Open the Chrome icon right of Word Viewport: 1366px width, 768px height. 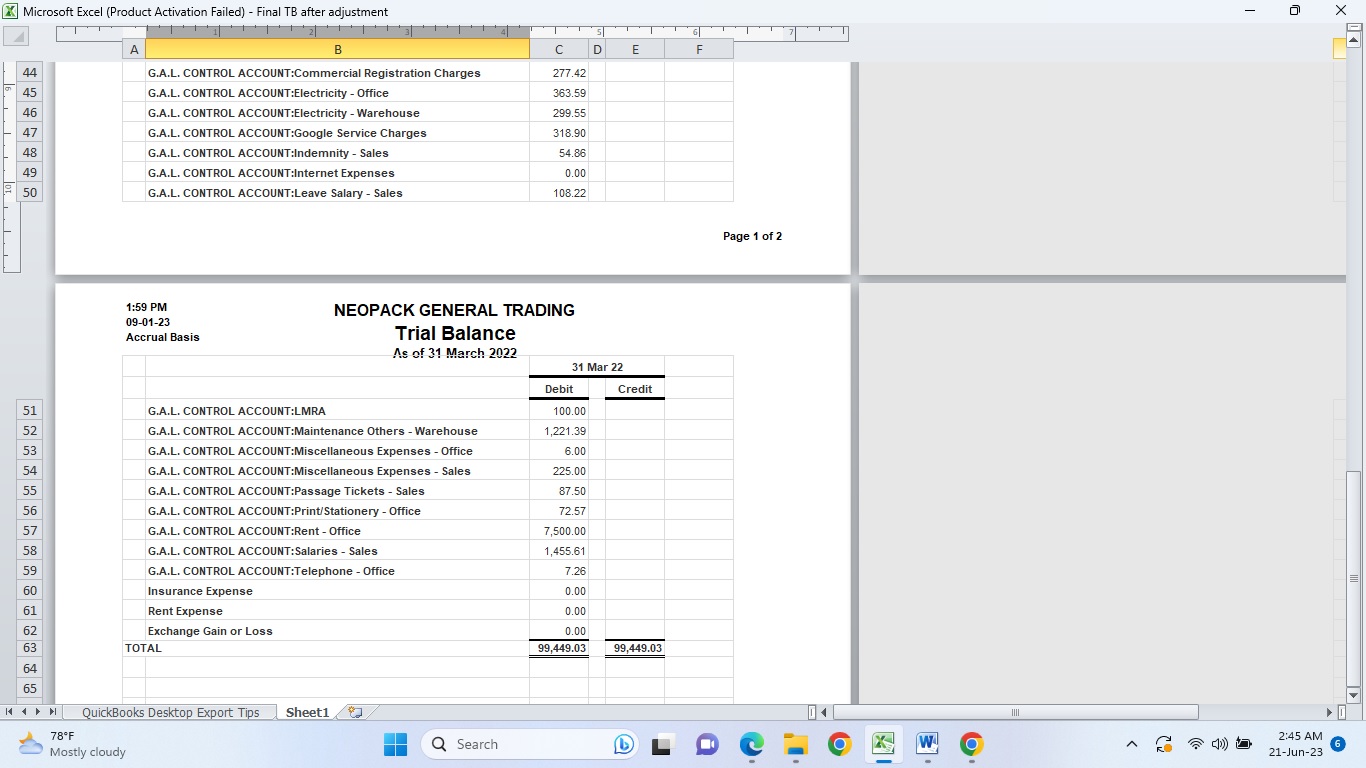(971, 744)
